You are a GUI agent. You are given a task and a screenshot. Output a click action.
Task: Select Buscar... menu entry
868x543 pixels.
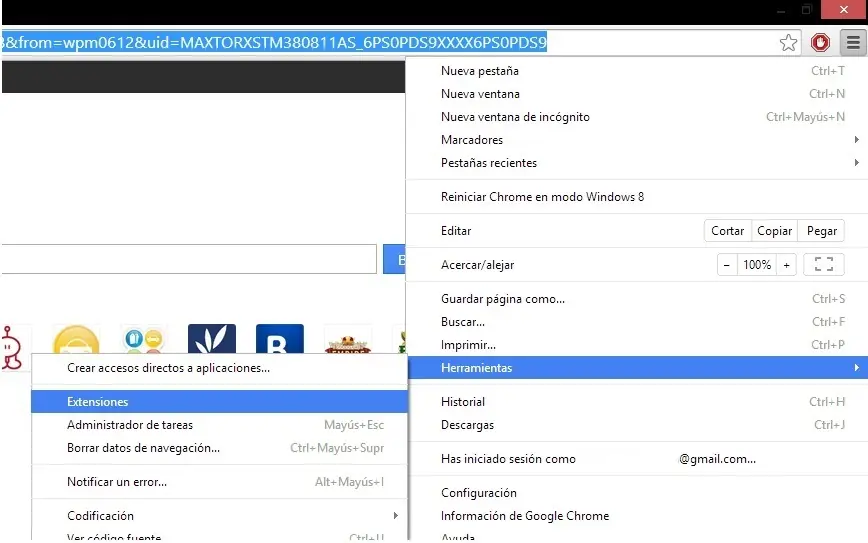(x=637, y=322)
